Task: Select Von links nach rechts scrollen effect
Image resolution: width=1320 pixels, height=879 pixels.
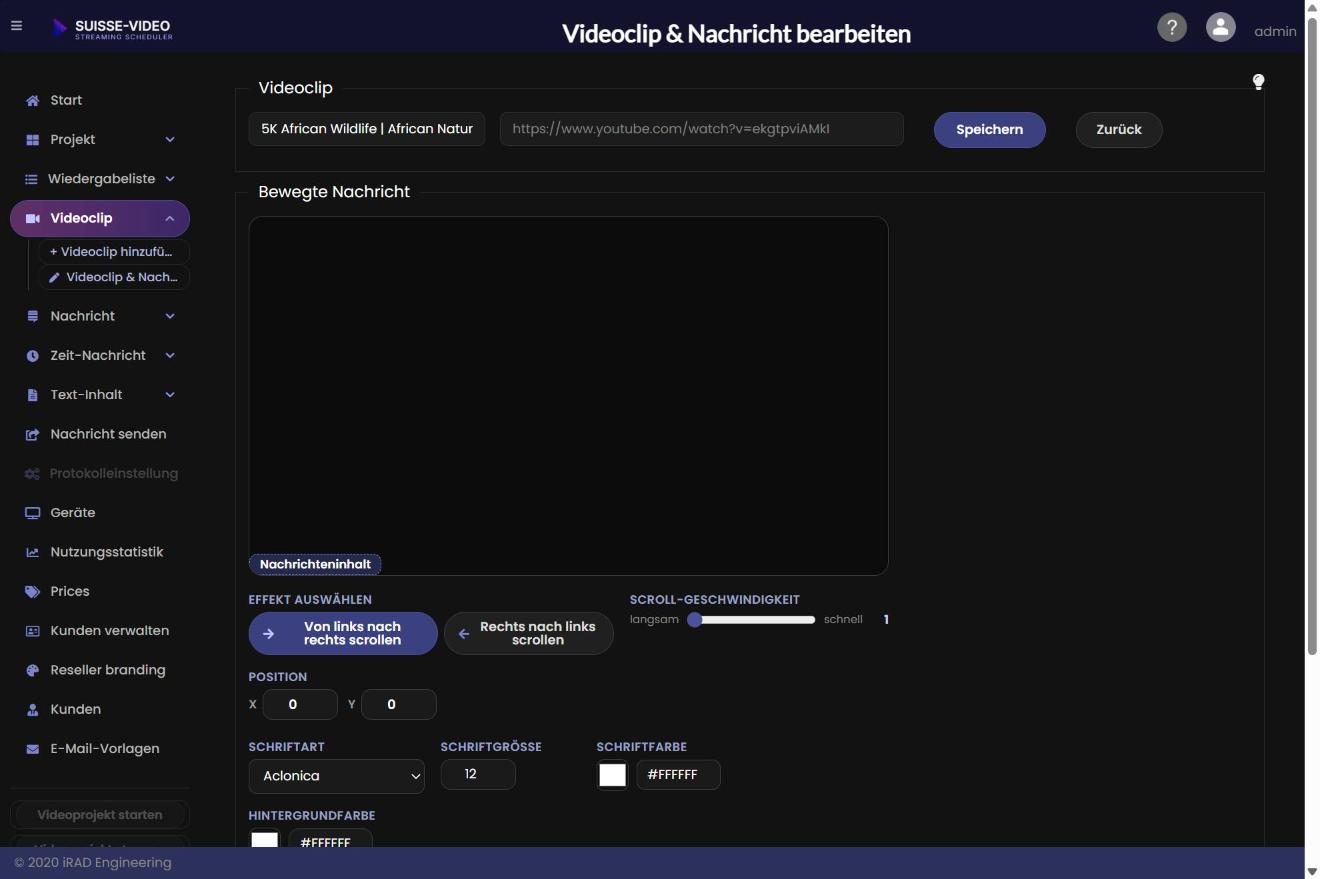Action: click(x=343, y=634)
